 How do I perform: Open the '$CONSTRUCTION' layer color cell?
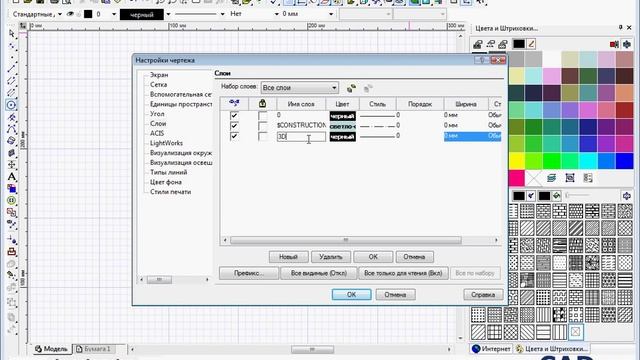pyautogui.click(x=342, y=126)
